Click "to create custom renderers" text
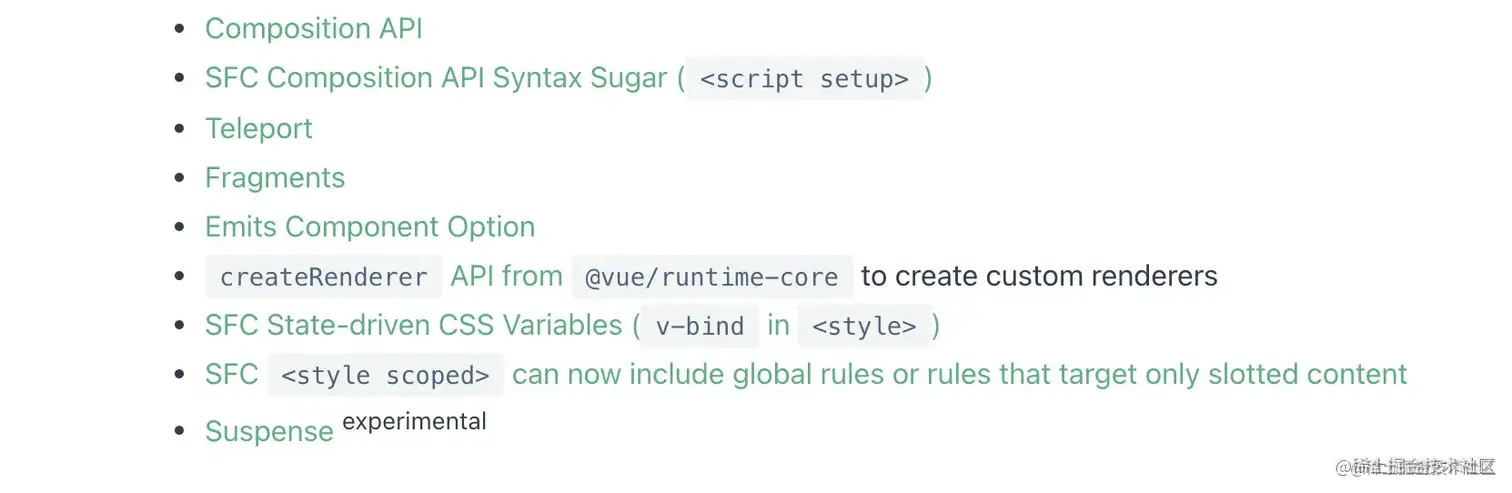This screenshot has height=493, width=1512. point(1039,276)
